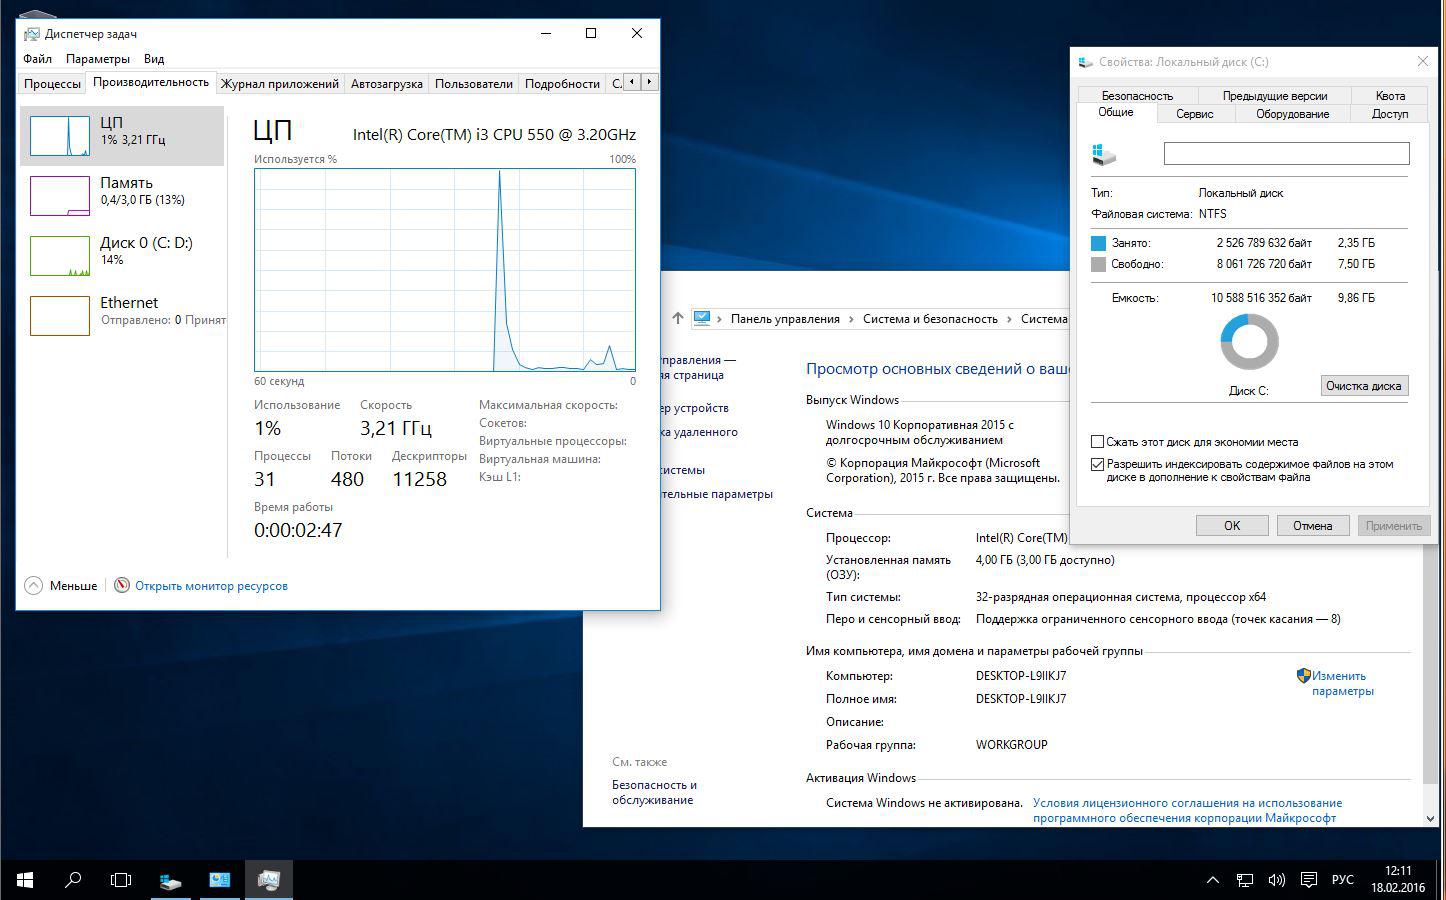Open the Сервис tab
This screenshot has height=900, width=1446.
(x=1195, y=114)
